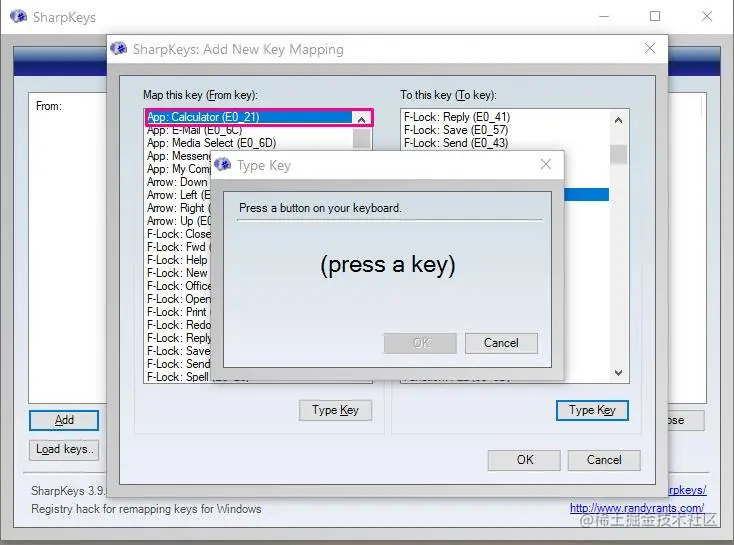Maximize the SharpKeys main window
This screenshot has width=734, height=545.
(655, 16)
